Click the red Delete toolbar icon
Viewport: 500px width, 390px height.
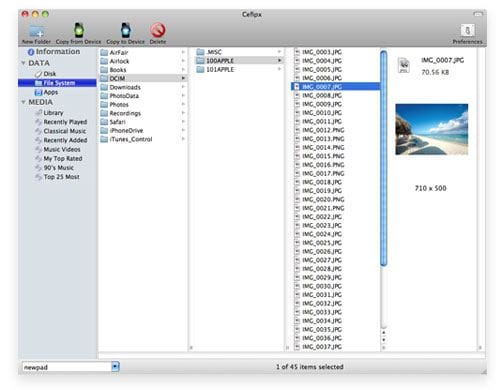pos(157,30)
